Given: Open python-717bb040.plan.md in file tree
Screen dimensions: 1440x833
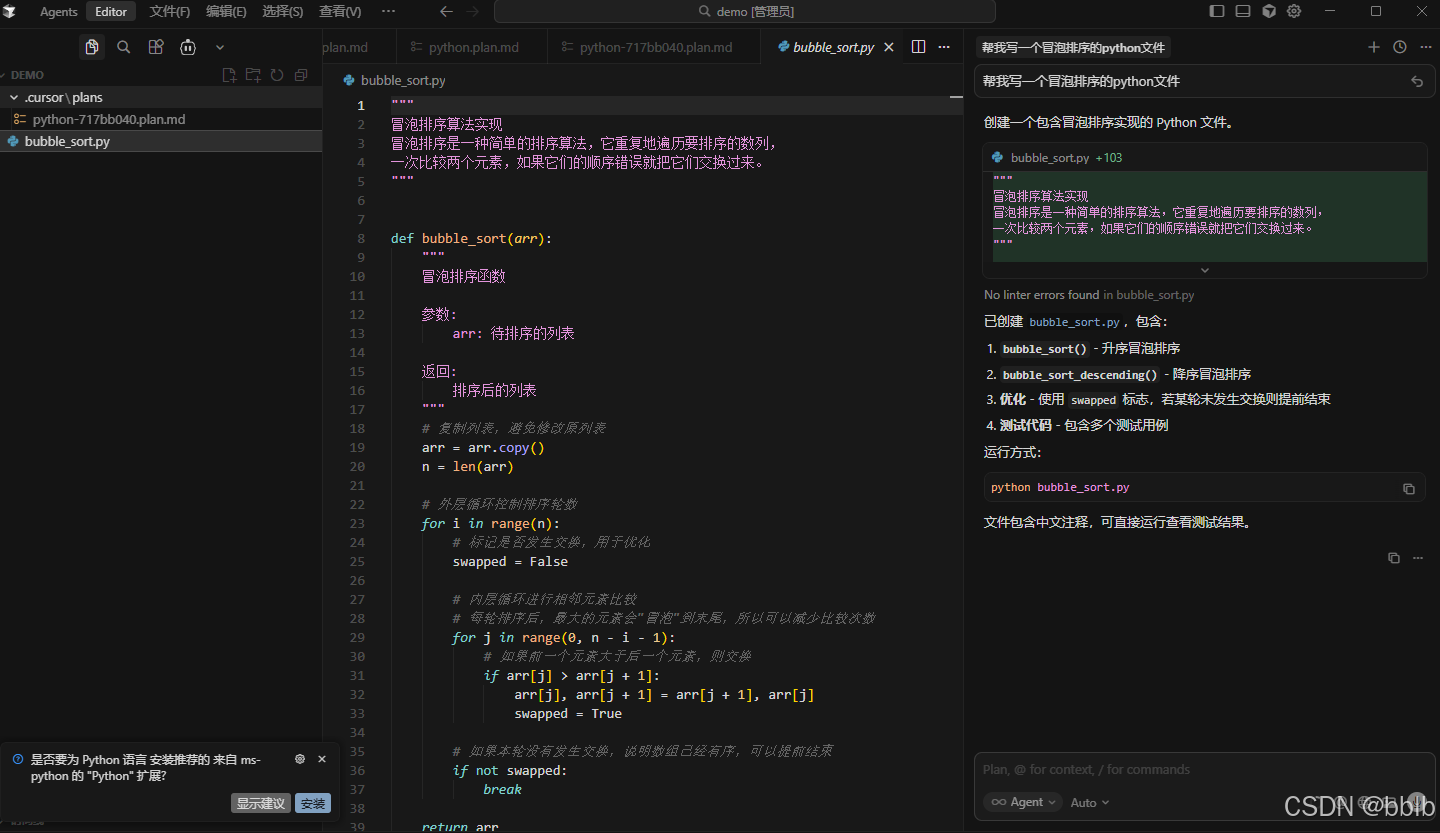Looking at the screenshot, I should 161,119.
